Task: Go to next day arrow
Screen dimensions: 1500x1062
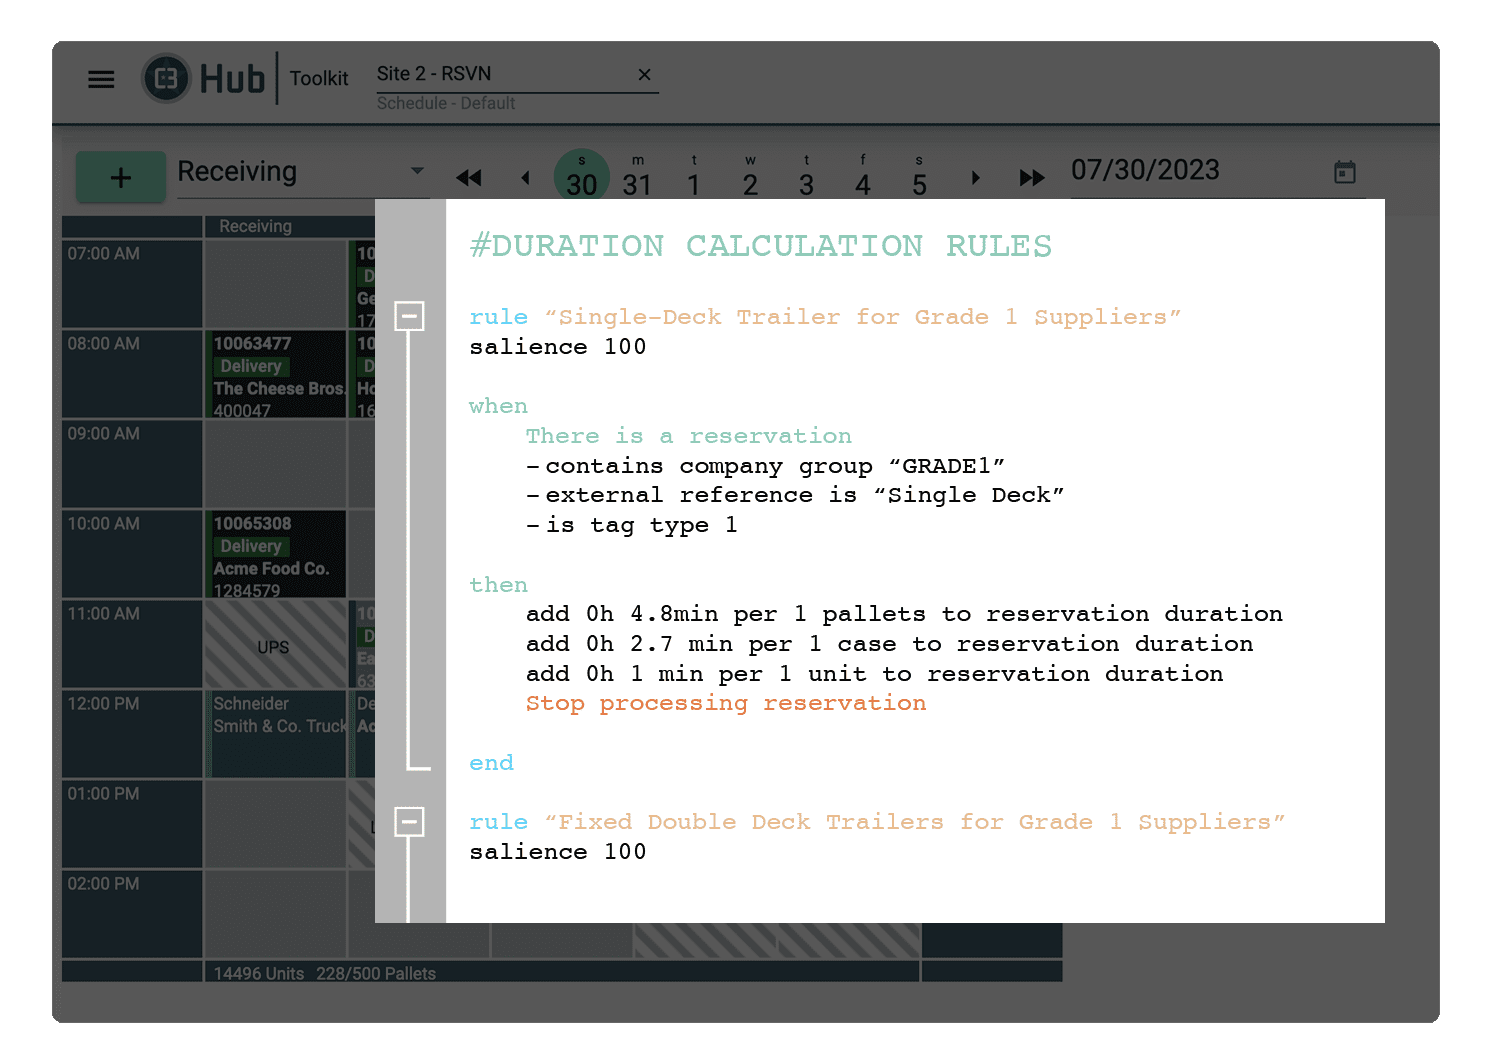Action: coord(976,178)
